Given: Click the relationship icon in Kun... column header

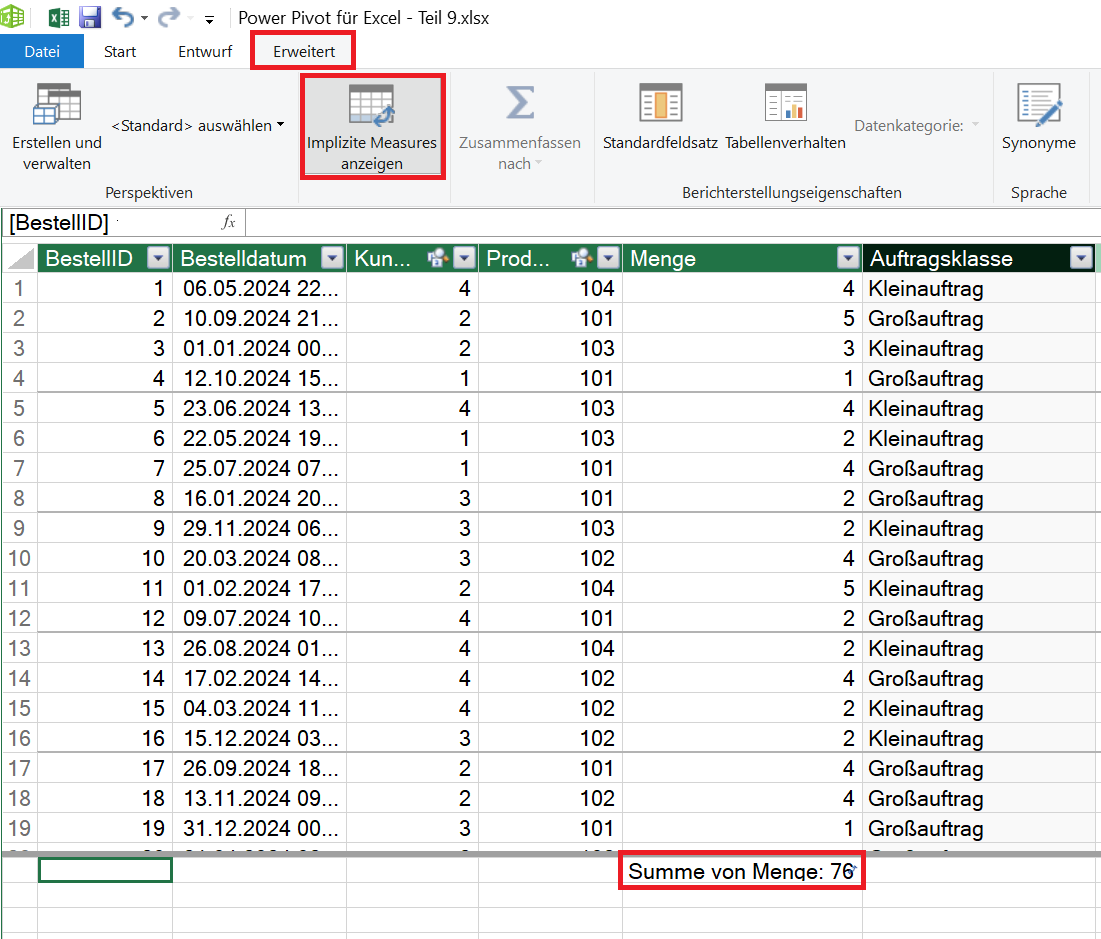Looking at the screenshot, I should click(438, 258).
